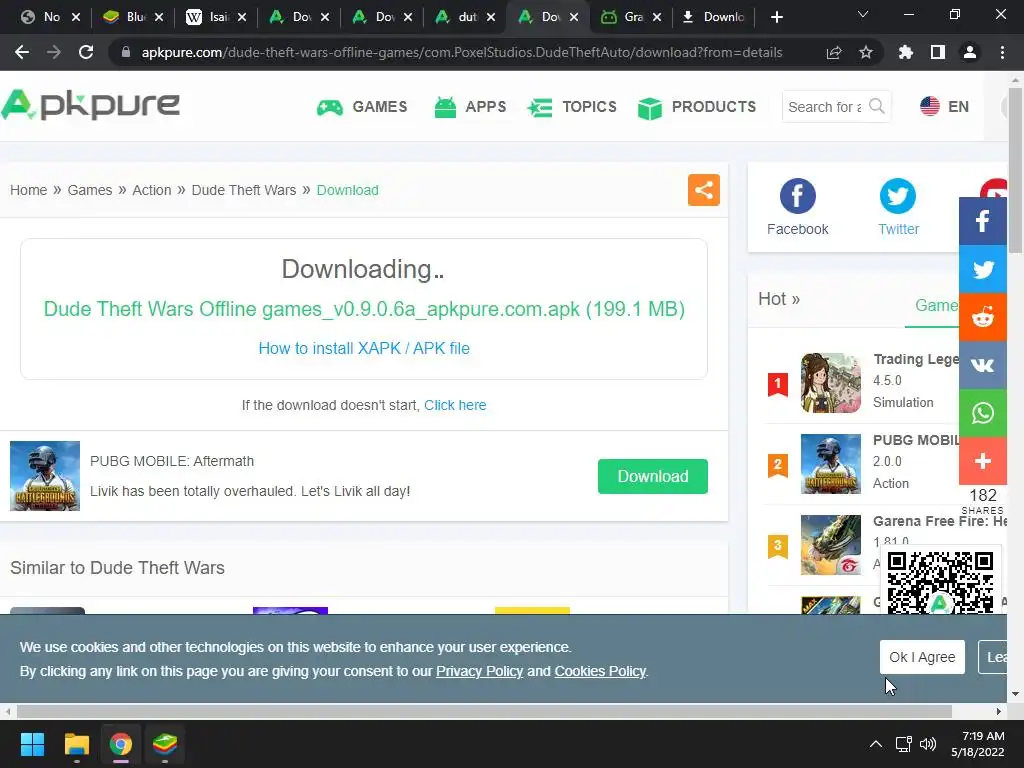1024x768 pixels.
Task: Share via floating VK button
Action: 983,365
